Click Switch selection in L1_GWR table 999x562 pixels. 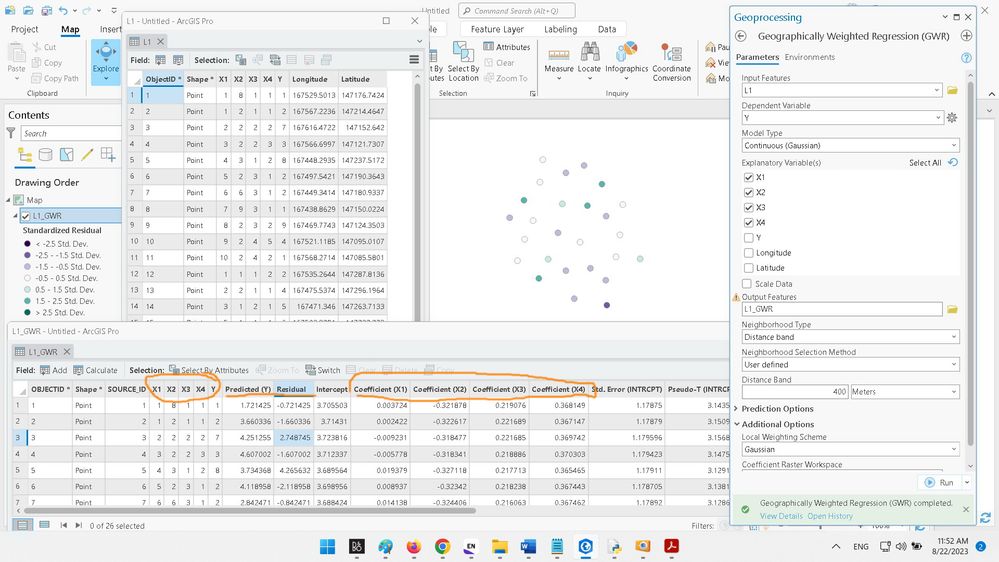coord(322,370)
